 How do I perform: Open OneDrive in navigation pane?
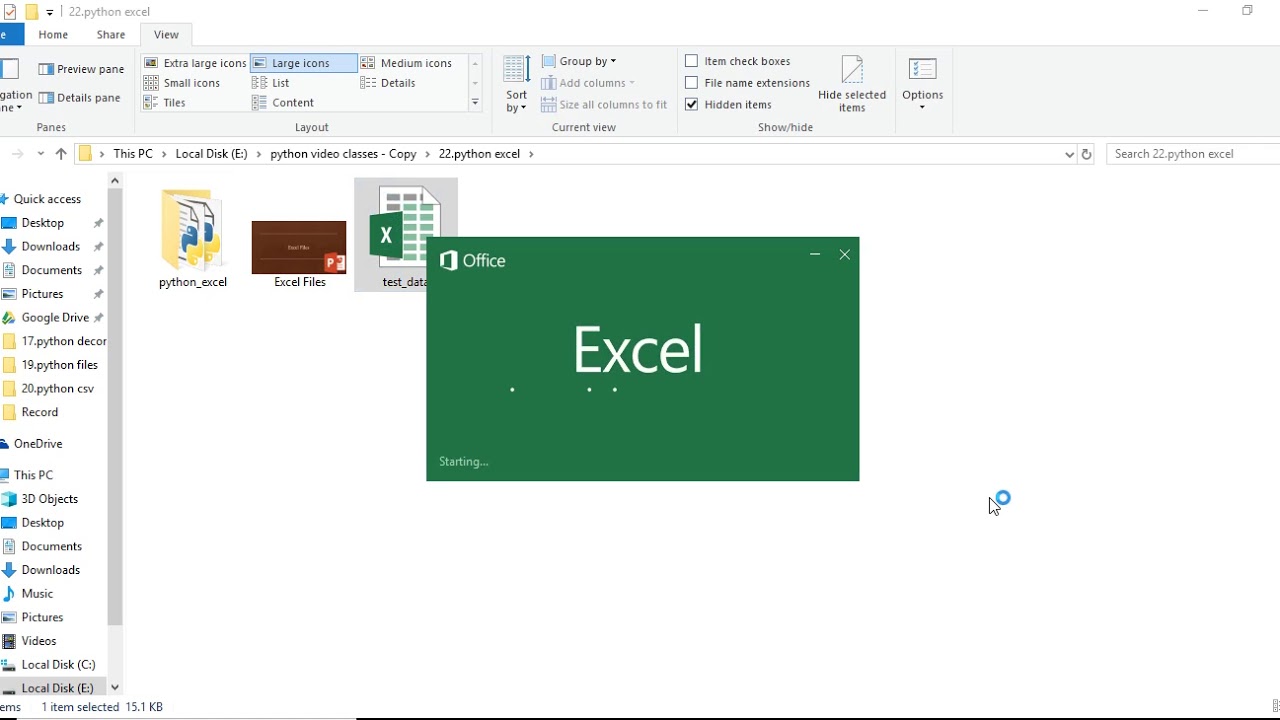[x=38, y=444]
